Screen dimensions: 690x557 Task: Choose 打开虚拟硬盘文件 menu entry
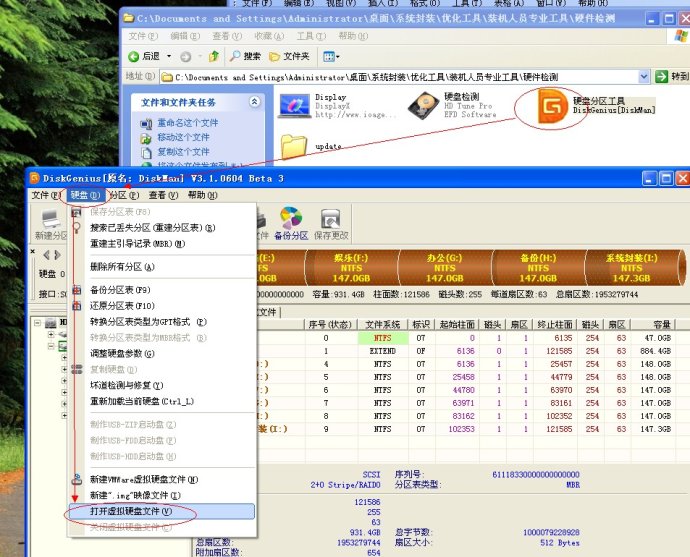pos(162,511)
